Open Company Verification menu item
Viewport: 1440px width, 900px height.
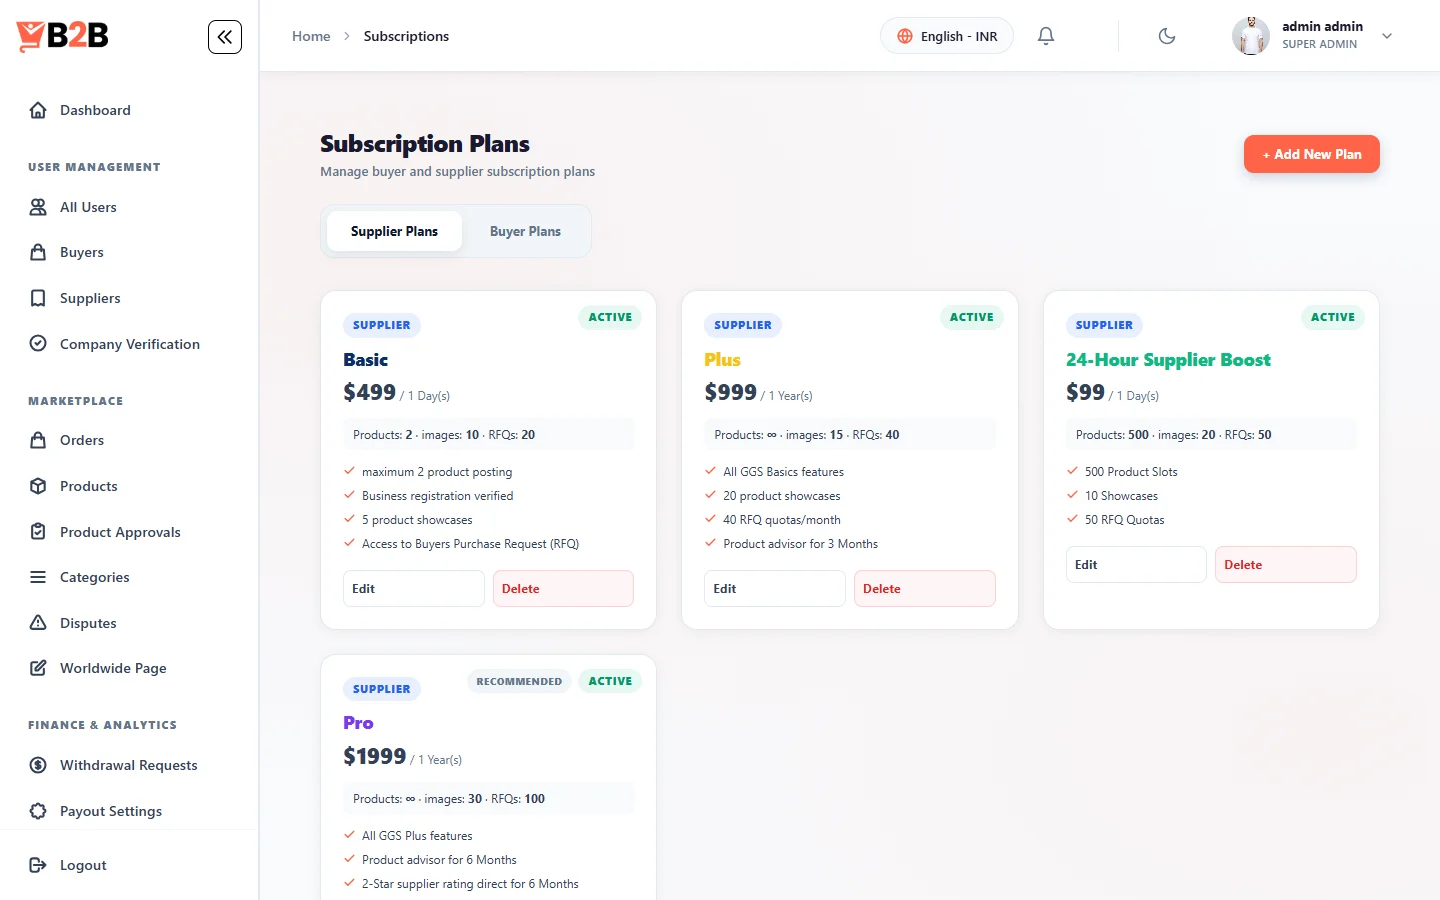click(x=129, y=344)
